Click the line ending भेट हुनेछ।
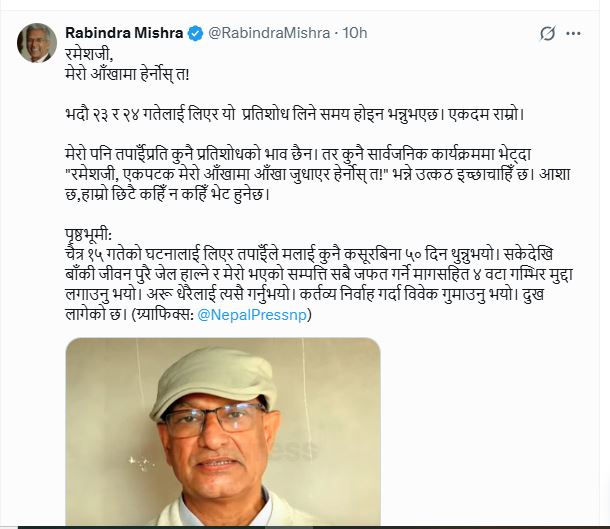The width and height of the screenshot is (610, 529). (168, 194)
